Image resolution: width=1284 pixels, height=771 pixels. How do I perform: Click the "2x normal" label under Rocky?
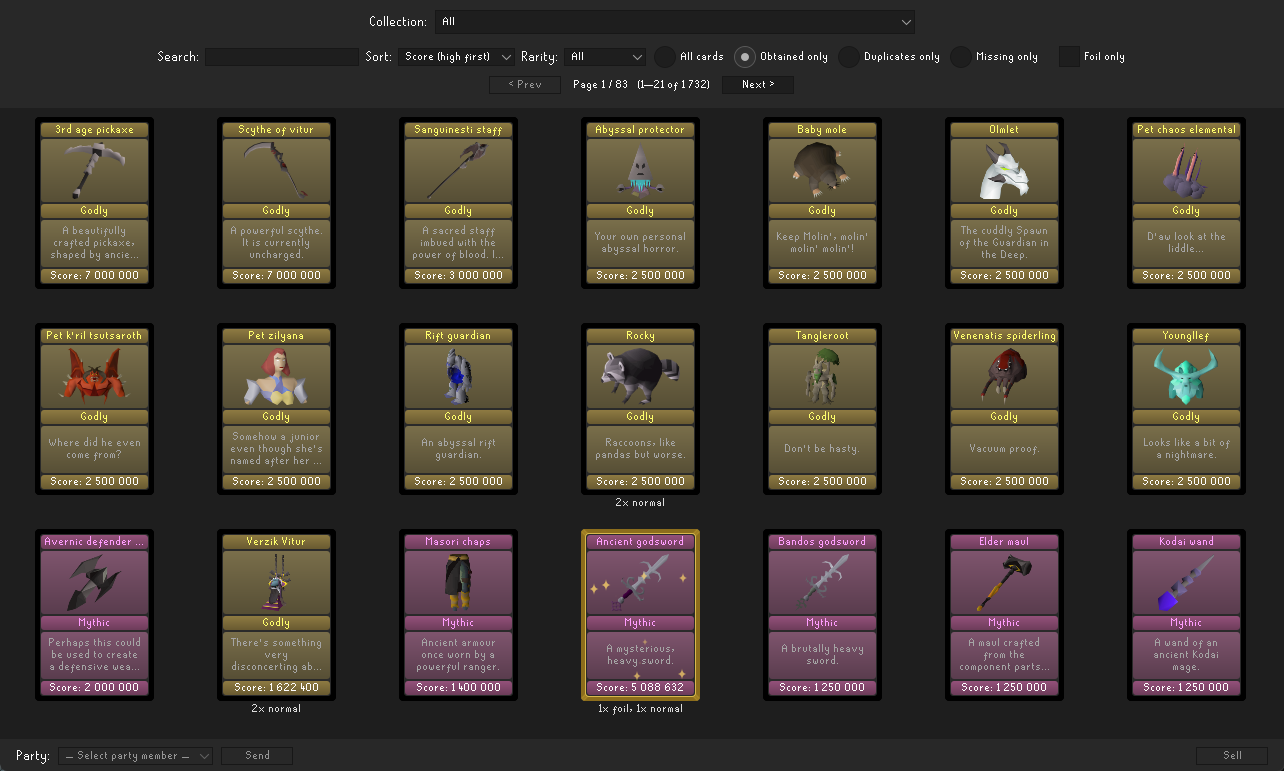tap(640, 503)
